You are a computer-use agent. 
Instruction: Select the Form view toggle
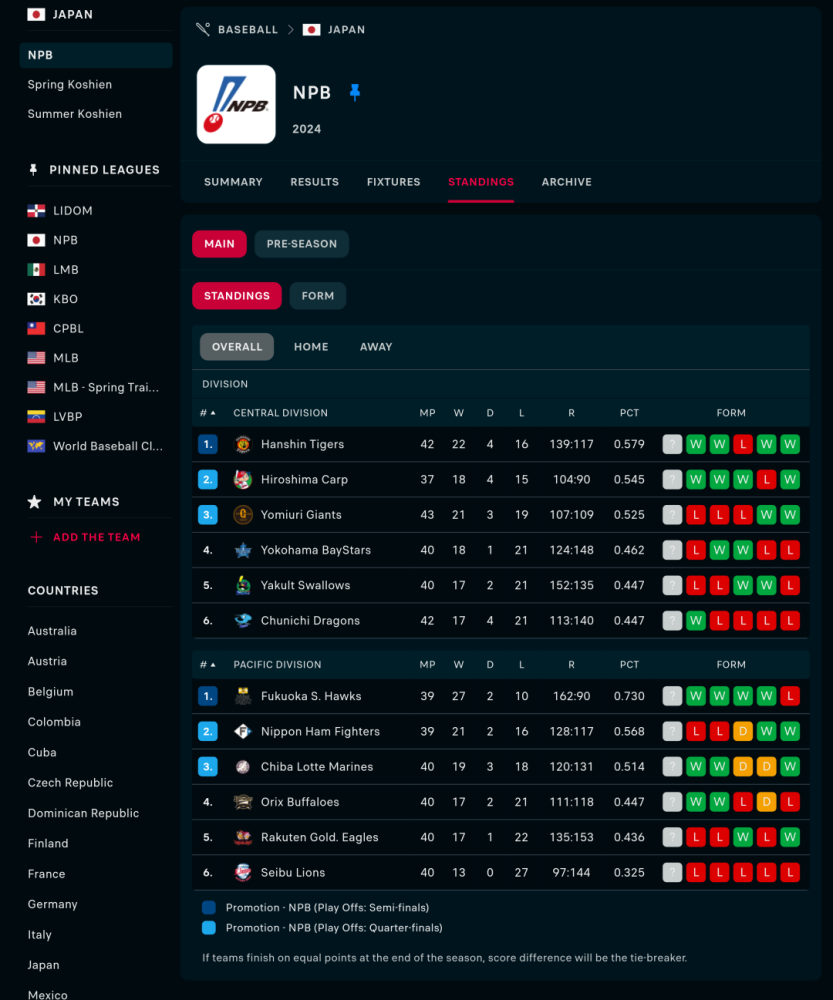point(318,296)
